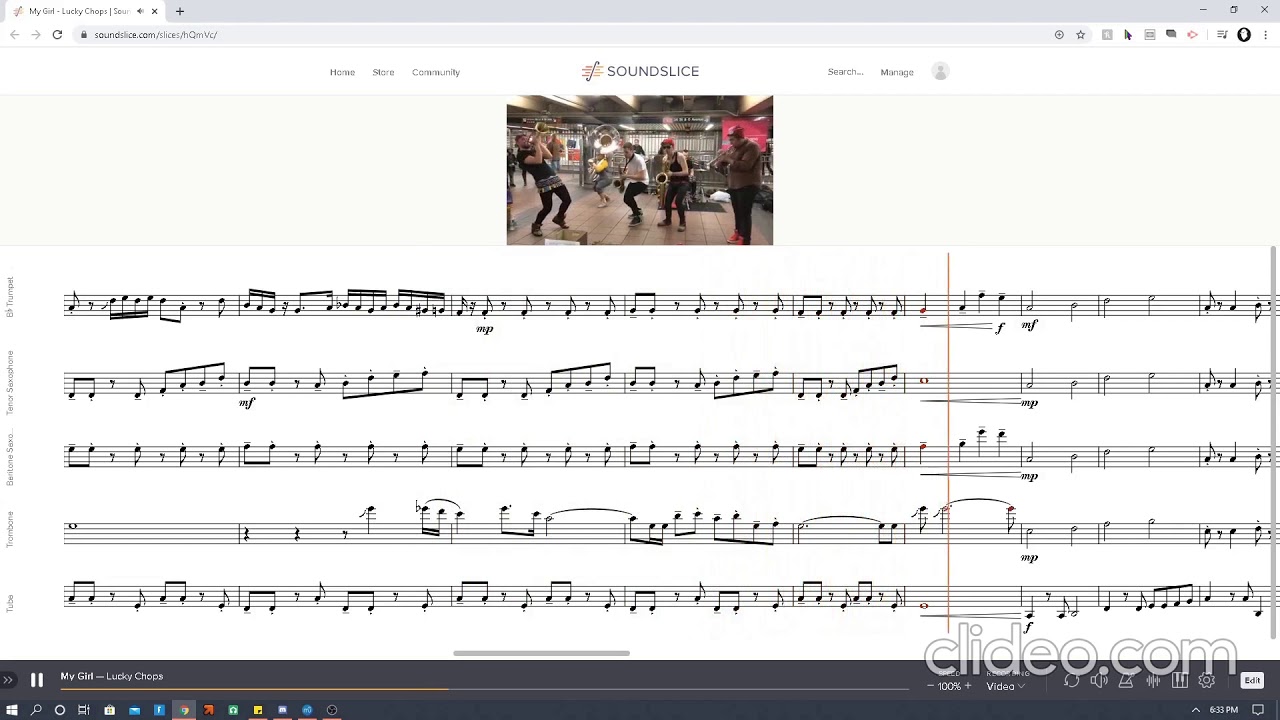Click the first gray extension icon

(x=1107, y=35)
